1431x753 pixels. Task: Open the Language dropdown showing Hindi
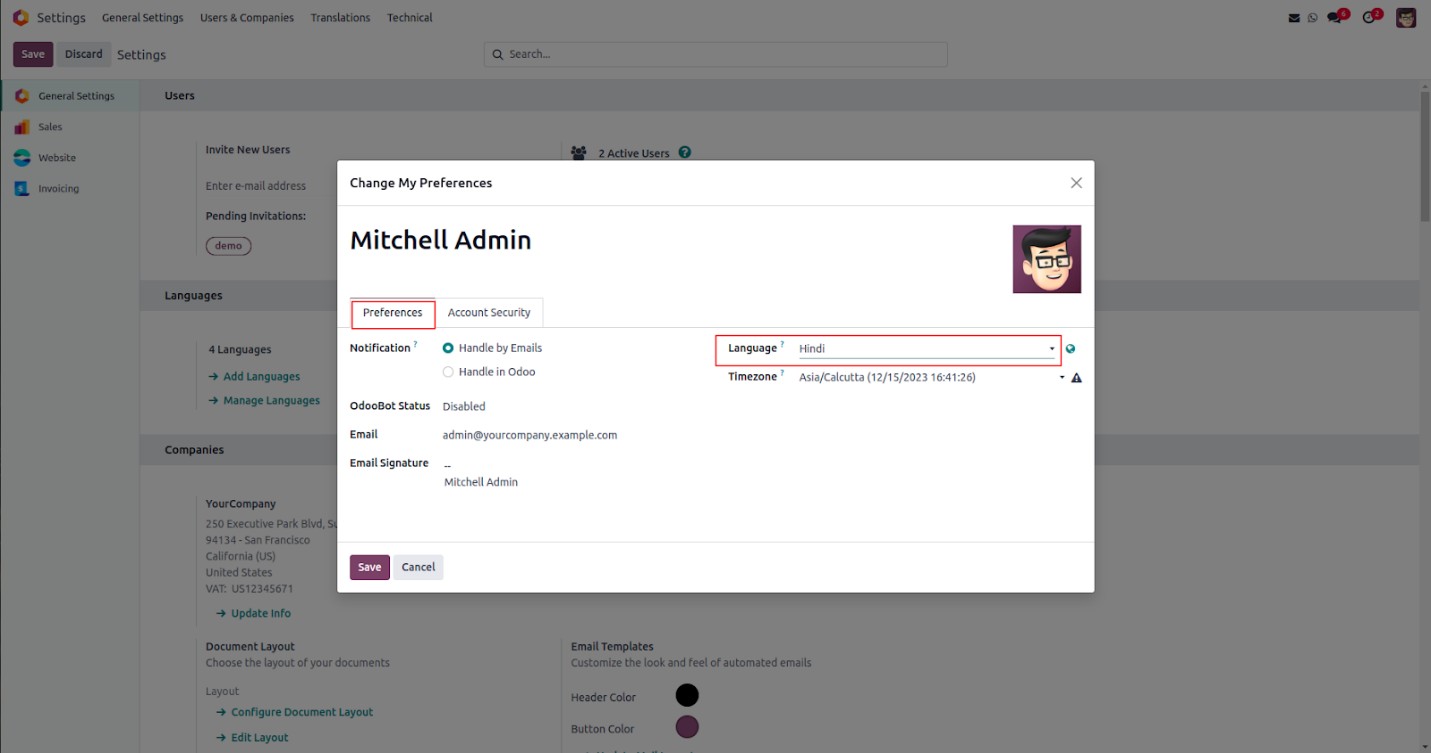pyautogui.click(x=925, y=349)
